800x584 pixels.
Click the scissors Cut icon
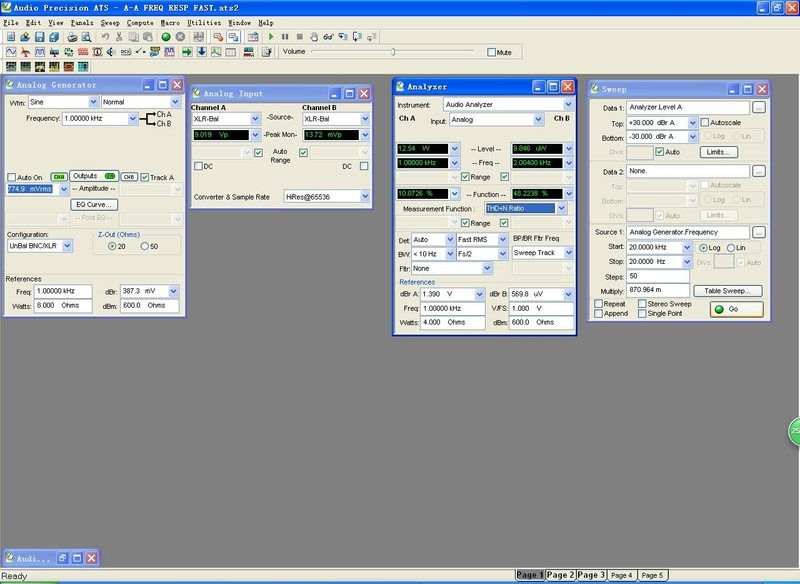click(x=119, y=37)
